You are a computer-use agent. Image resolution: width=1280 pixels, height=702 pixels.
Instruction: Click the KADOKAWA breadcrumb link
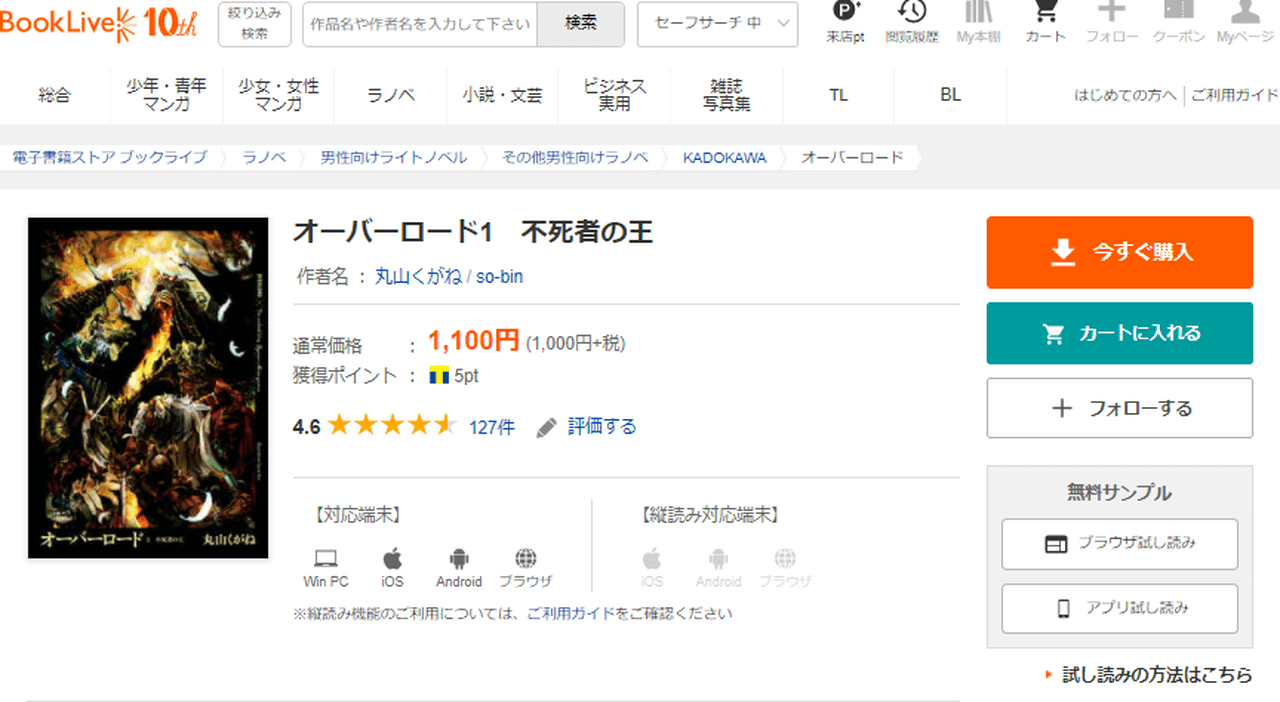[x=724, y=157]
